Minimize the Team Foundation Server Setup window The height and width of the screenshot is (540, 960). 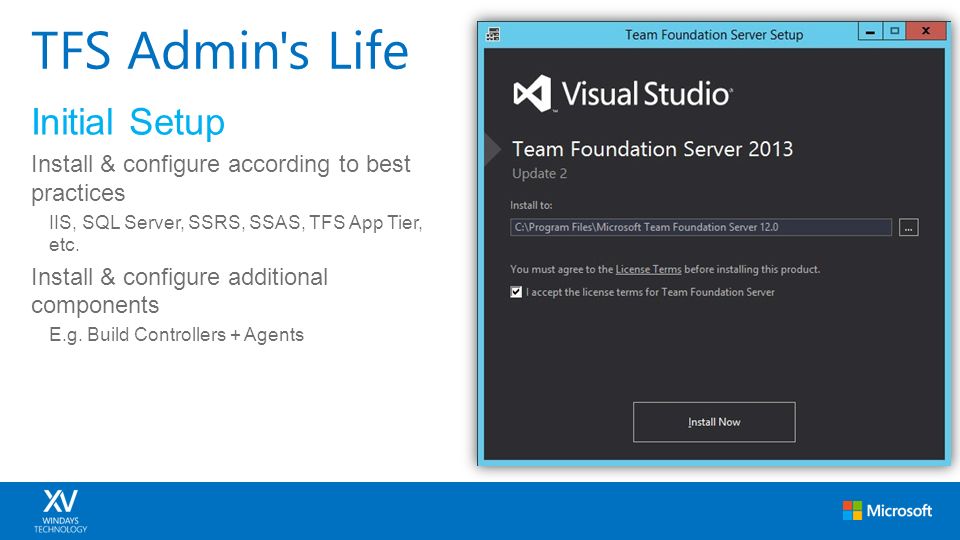(x=870, y=31)
